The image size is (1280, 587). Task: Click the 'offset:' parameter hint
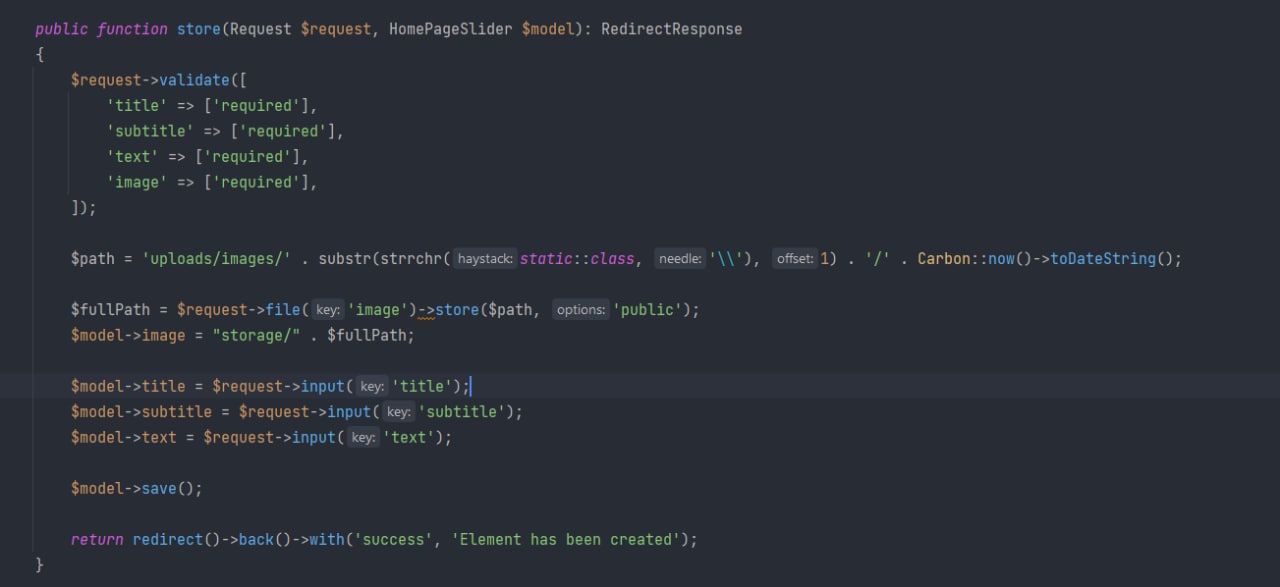[796, 259]
